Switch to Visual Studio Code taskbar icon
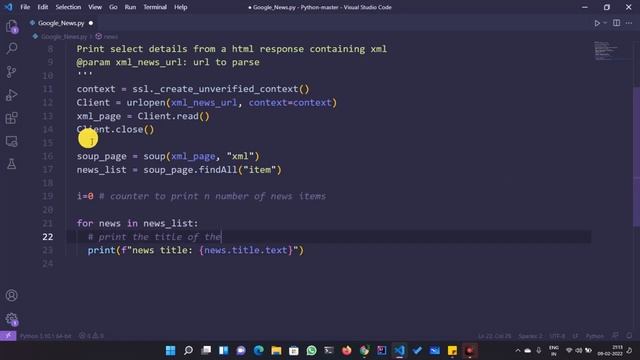The image size is (640, 360). coord(399,351)
